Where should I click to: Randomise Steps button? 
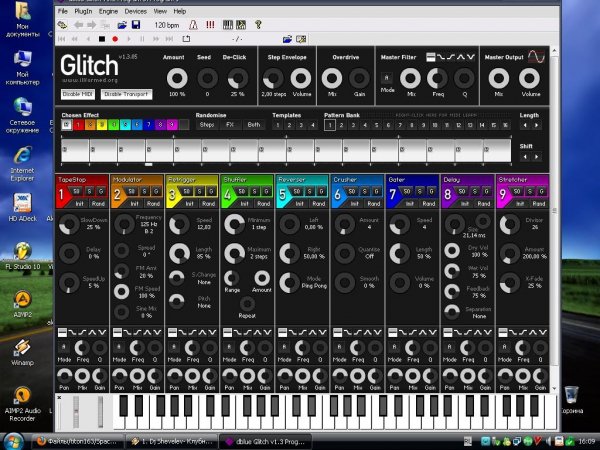(207, 125)
